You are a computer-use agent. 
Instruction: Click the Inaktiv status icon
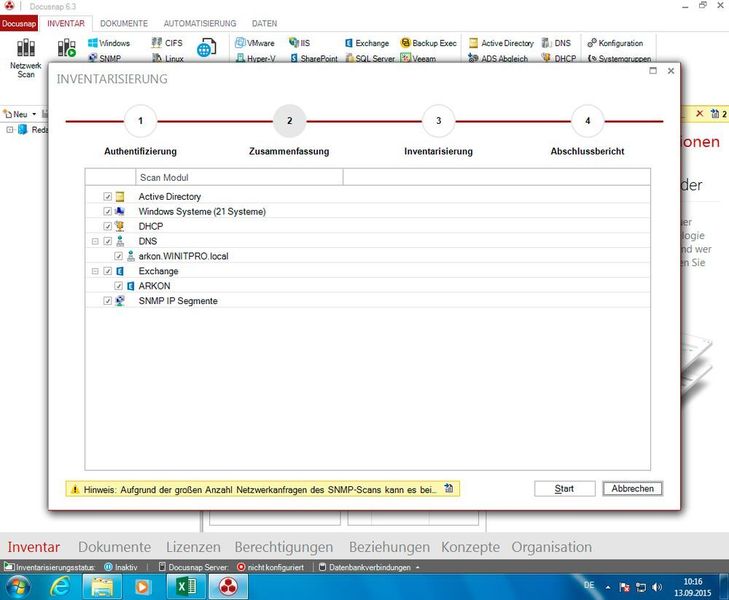point(108,567)
